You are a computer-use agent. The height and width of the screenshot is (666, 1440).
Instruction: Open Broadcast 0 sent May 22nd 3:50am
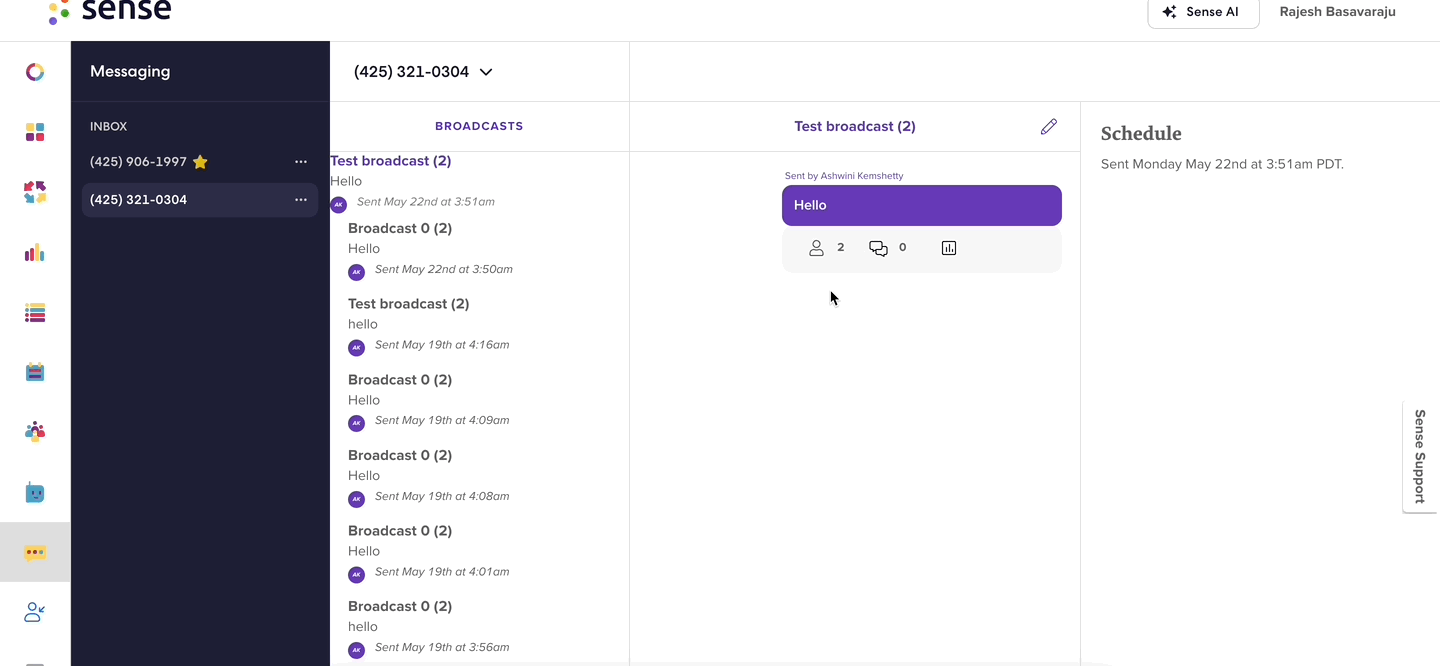pyautogui.click(x=479, y=250)
